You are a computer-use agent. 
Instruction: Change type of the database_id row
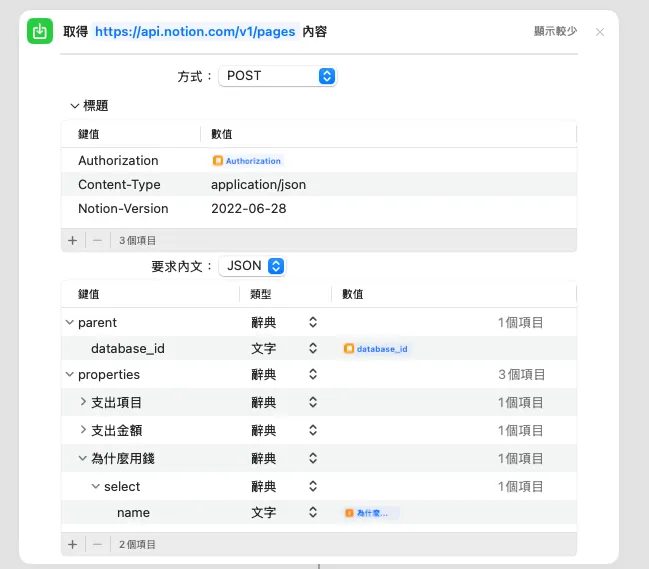click(x=313, y=348)
